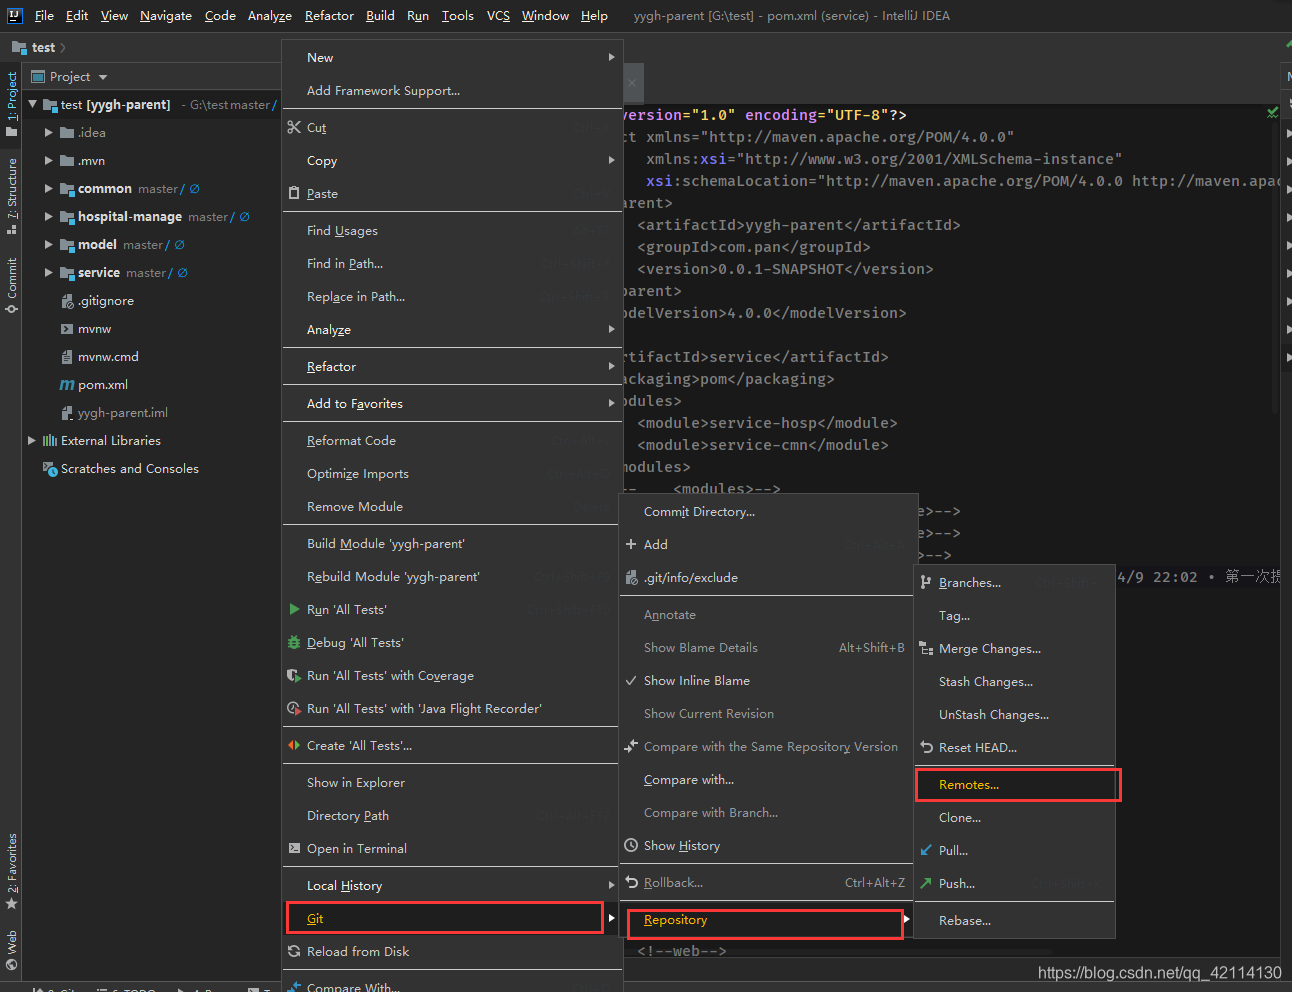Open the Commit tool window tab
1292x992 pixels.
point(11,285)
